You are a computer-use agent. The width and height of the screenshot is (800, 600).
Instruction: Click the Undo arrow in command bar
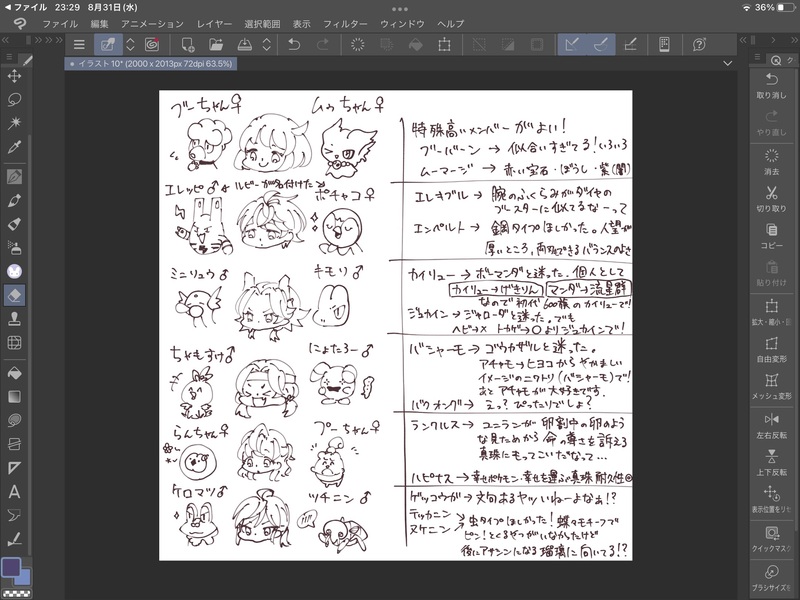[294, 44]
